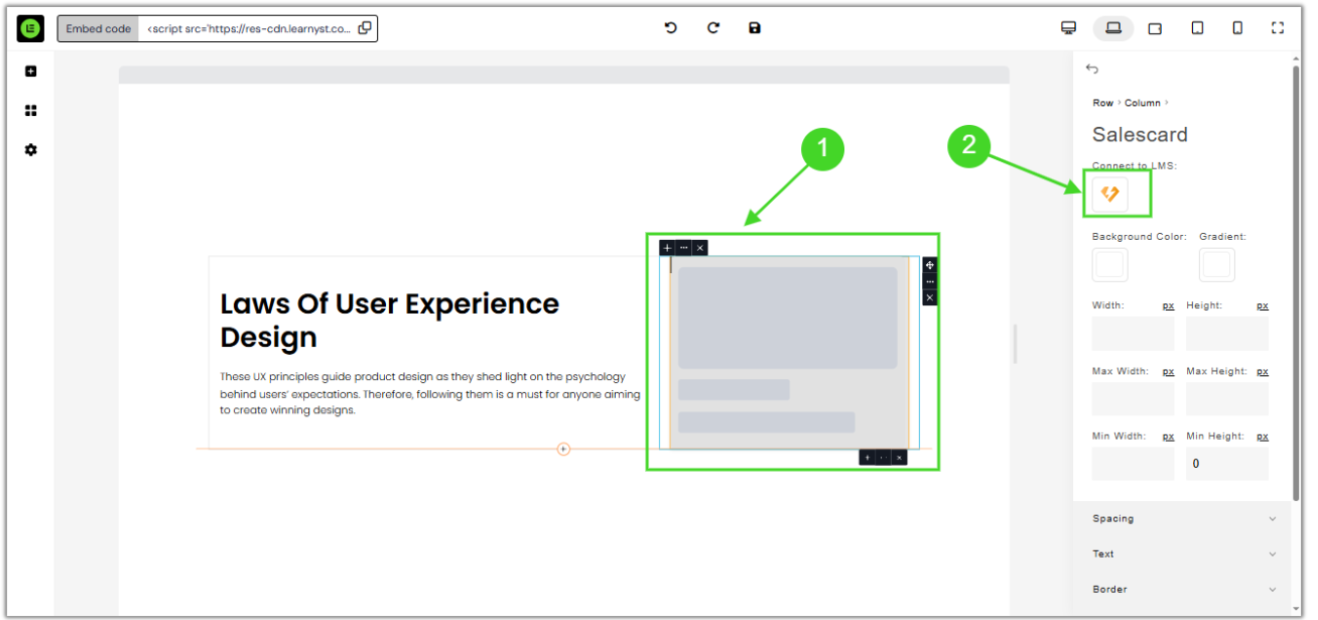Viewport: 1318px width, 620px height.
Task: Expand the Spacing section
Action: tap(1184, 519)
